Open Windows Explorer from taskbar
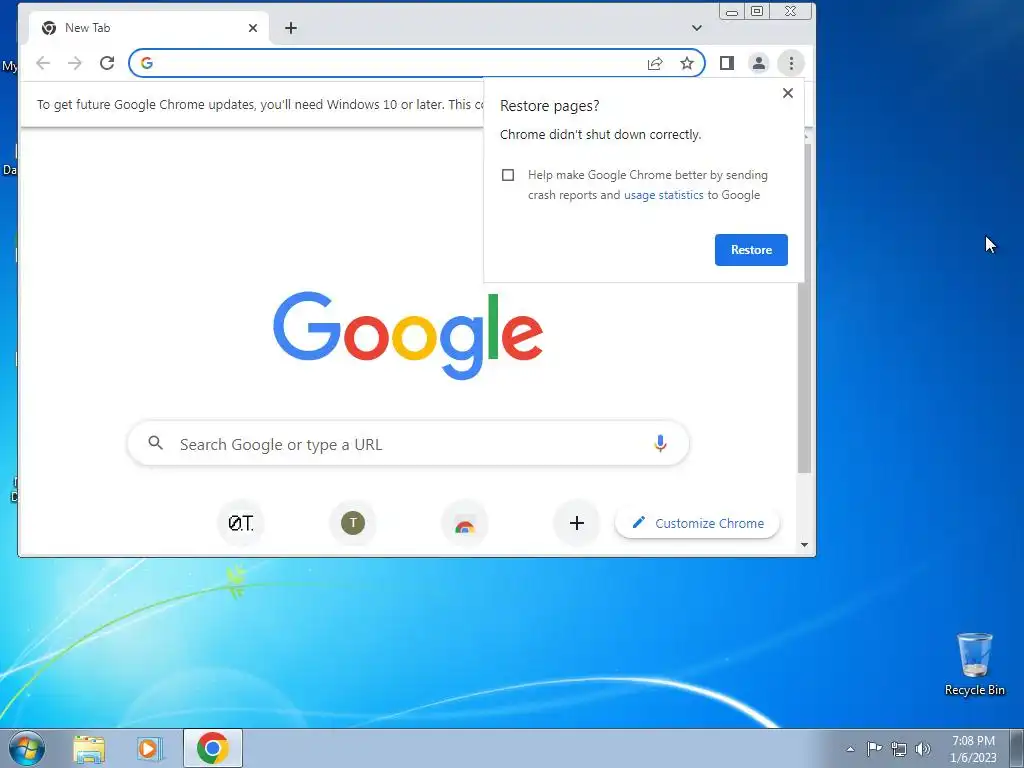The image size is (1024, 768). pos(89,748)
